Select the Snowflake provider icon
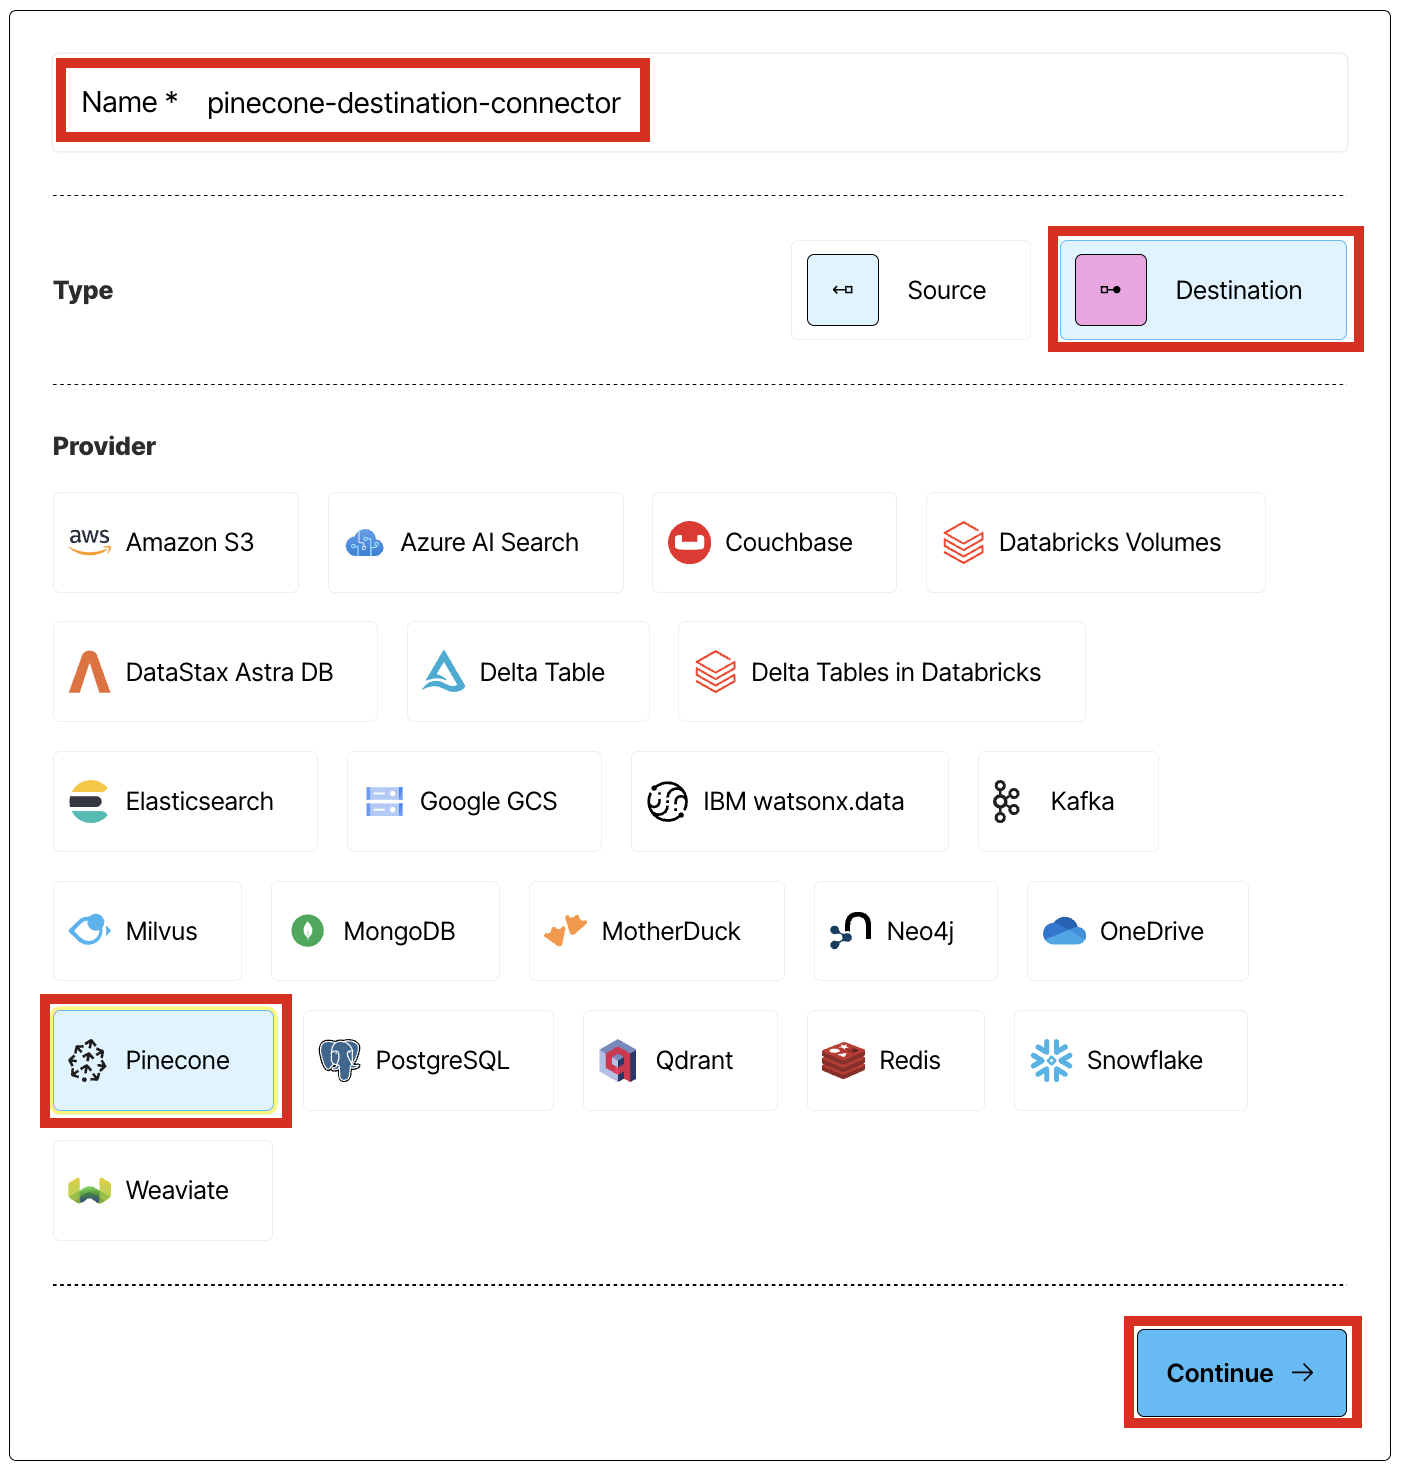The width and height of the screenshot is (1402, 1472). [x=1130, y=1060]
